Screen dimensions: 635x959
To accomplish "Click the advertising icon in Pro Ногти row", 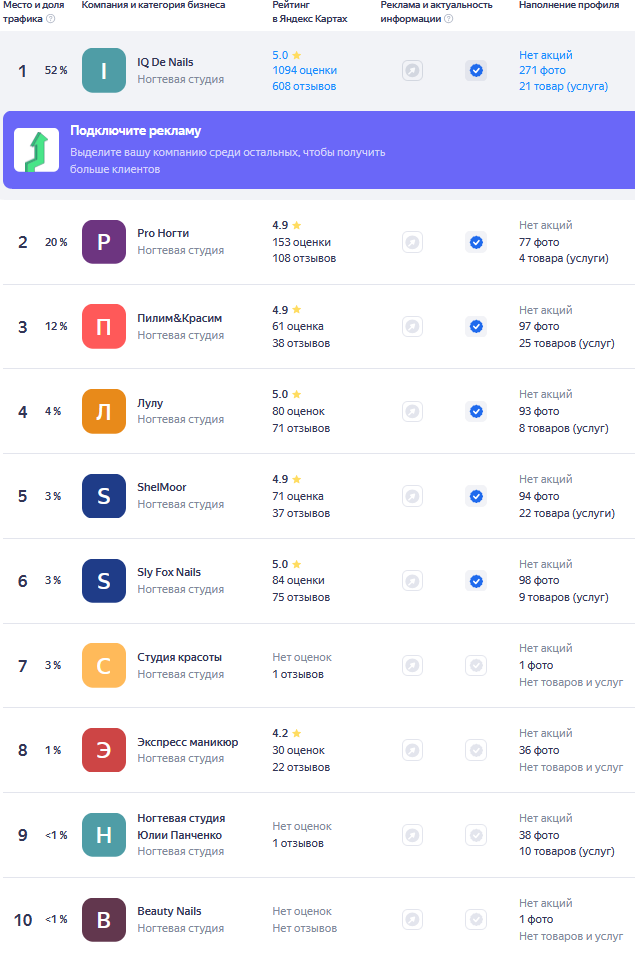I will coord(412,242).
